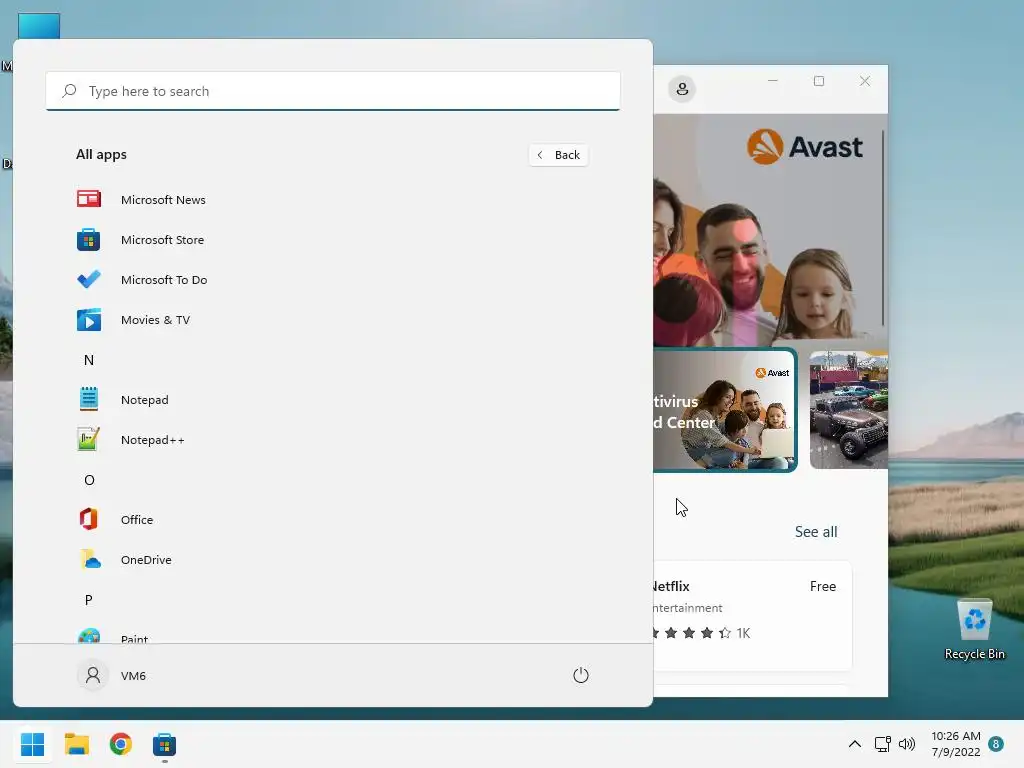This screenshot has width=1024, height=768.
Task: Open notification badge showing 8
Action: 996,744
